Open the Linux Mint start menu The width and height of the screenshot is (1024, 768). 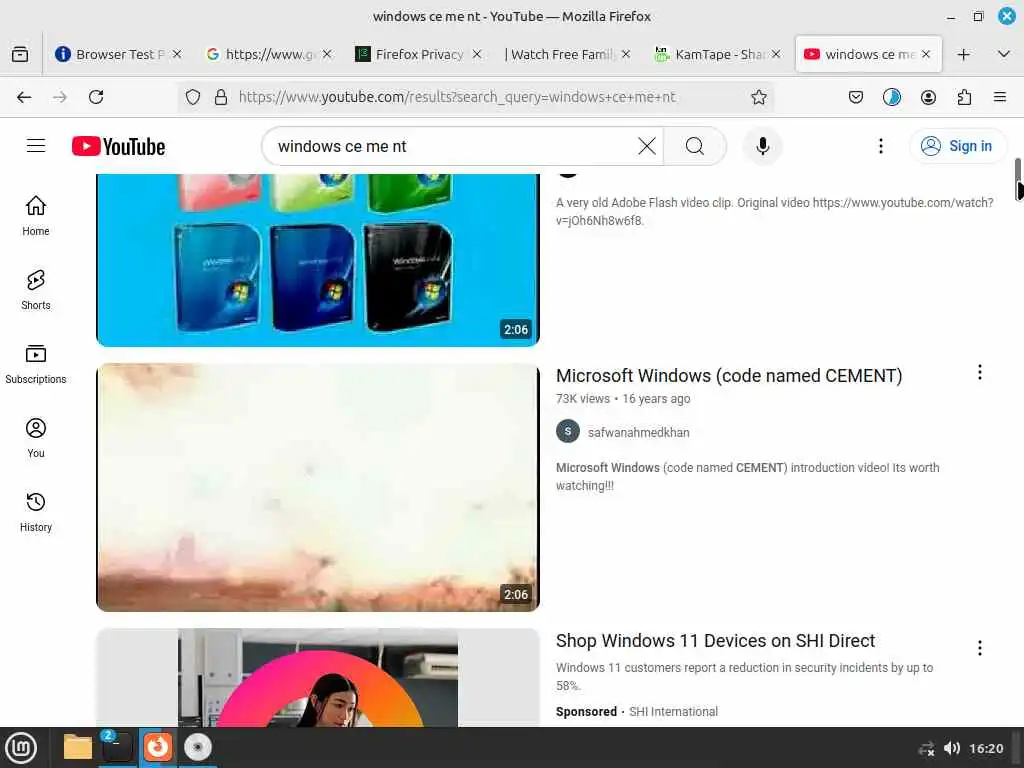point(20,747)
